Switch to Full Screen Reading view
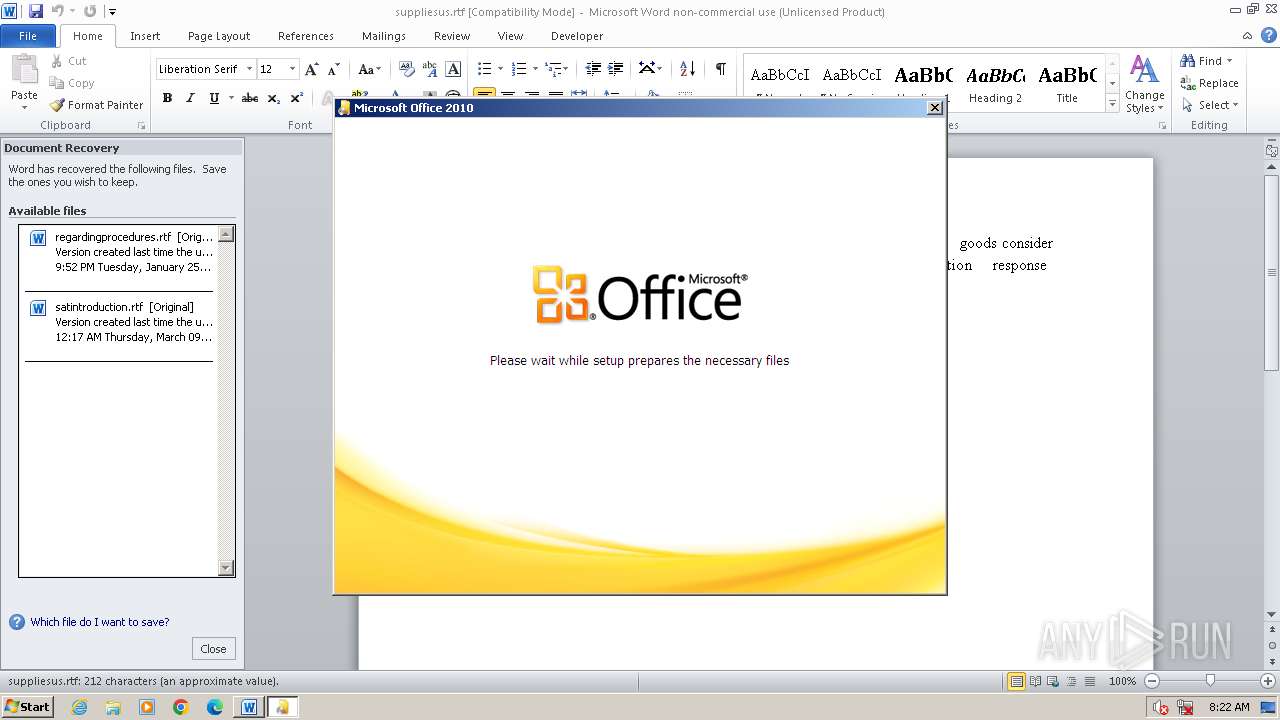Viewport: 1280px width, 720px height. click(x=1034, y=681)
